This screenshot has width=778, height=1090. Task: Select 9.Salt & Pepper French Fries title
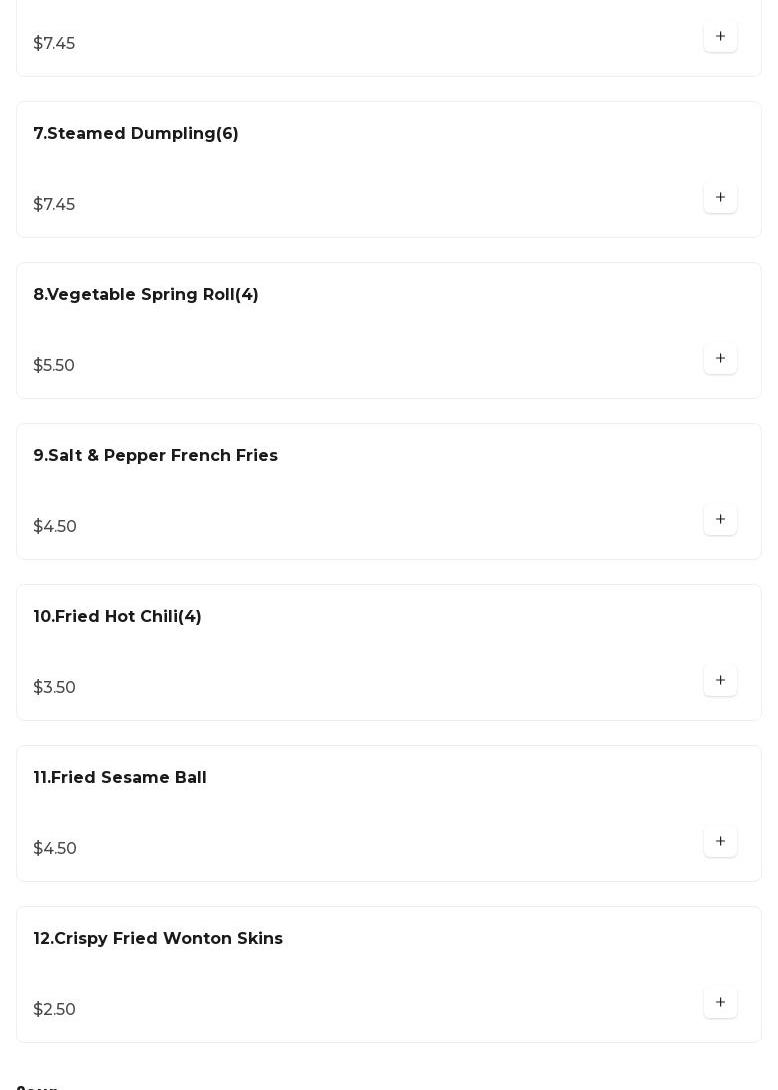click(156, 456)
